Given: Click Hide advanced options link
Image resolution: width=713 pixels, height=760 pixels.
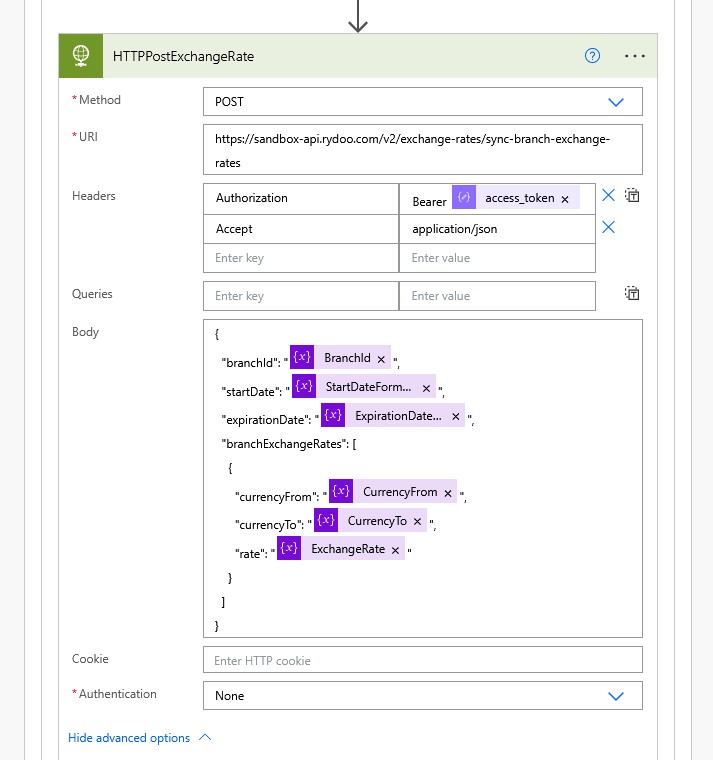Looking at the screenshot, I should pyautogui.click(x=129, y=738).
